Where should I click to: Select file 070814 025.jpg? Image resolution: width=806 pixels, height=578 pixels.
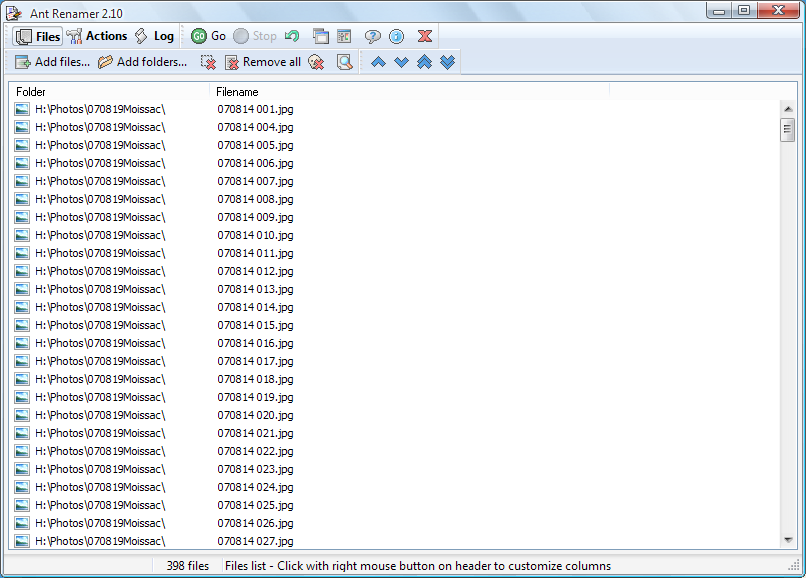tap(255, 505)
